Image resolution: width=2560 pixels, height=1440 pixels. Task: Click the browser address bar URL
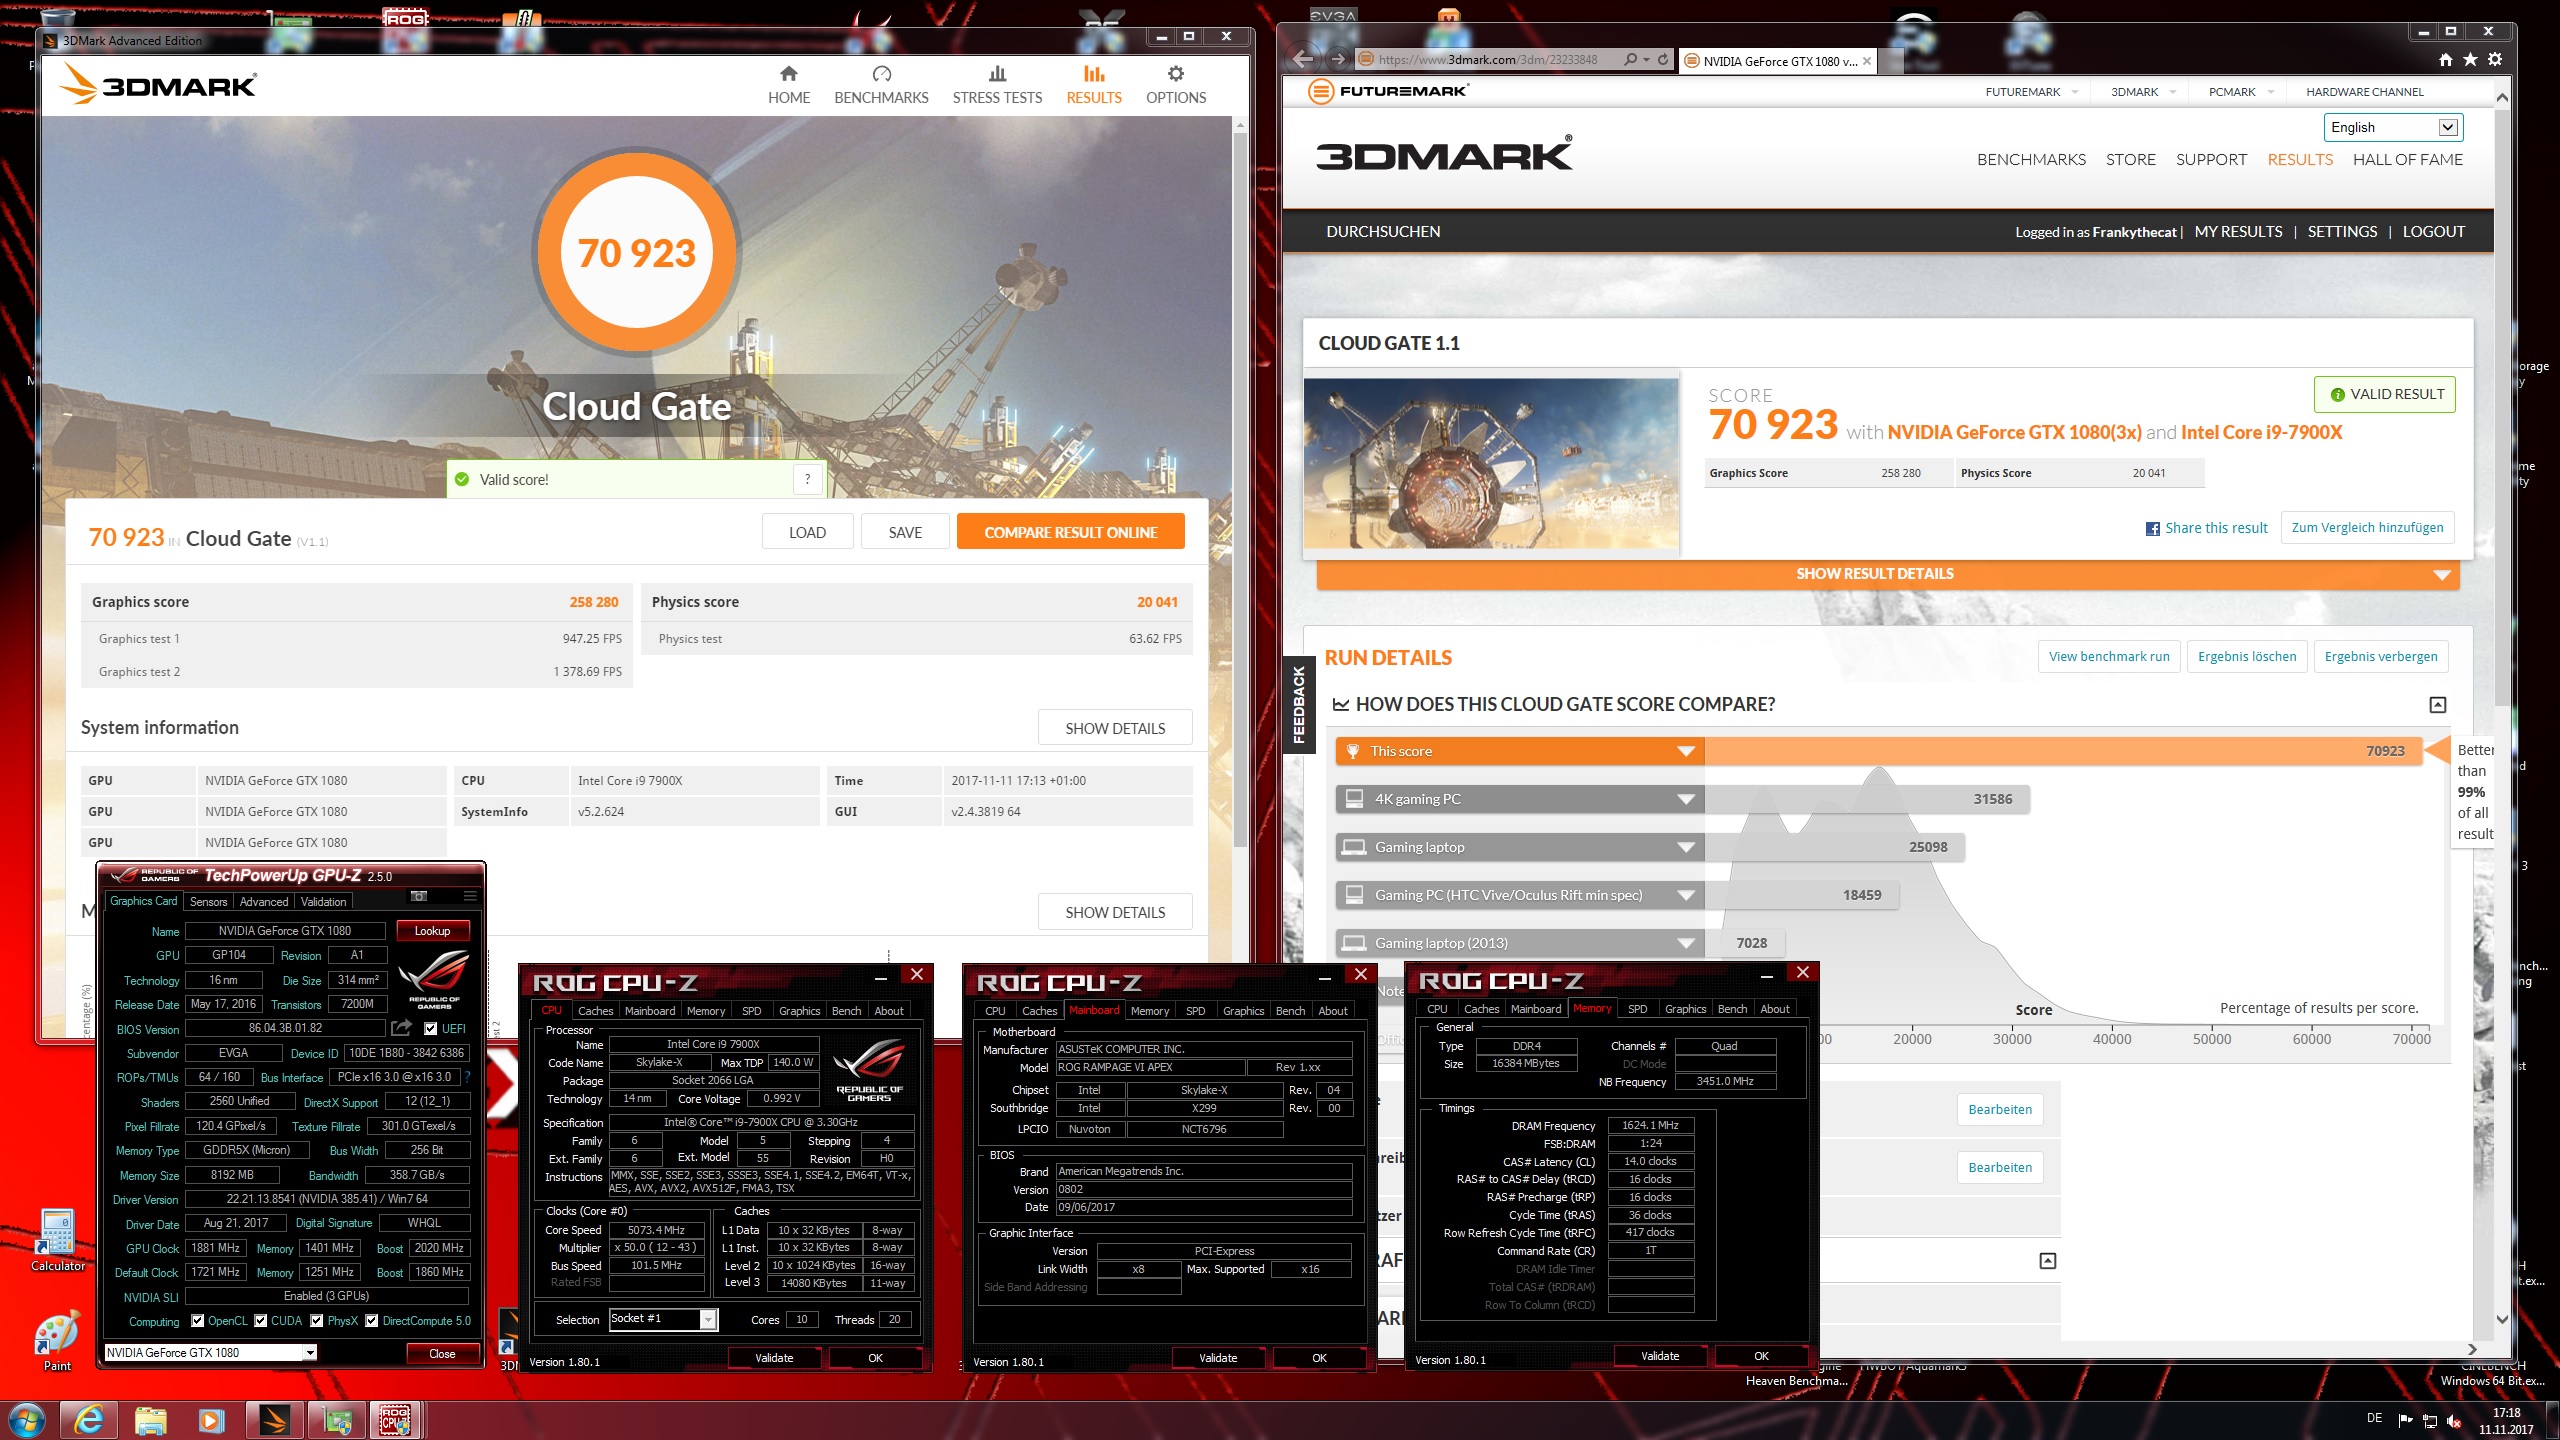point(1488,59)
